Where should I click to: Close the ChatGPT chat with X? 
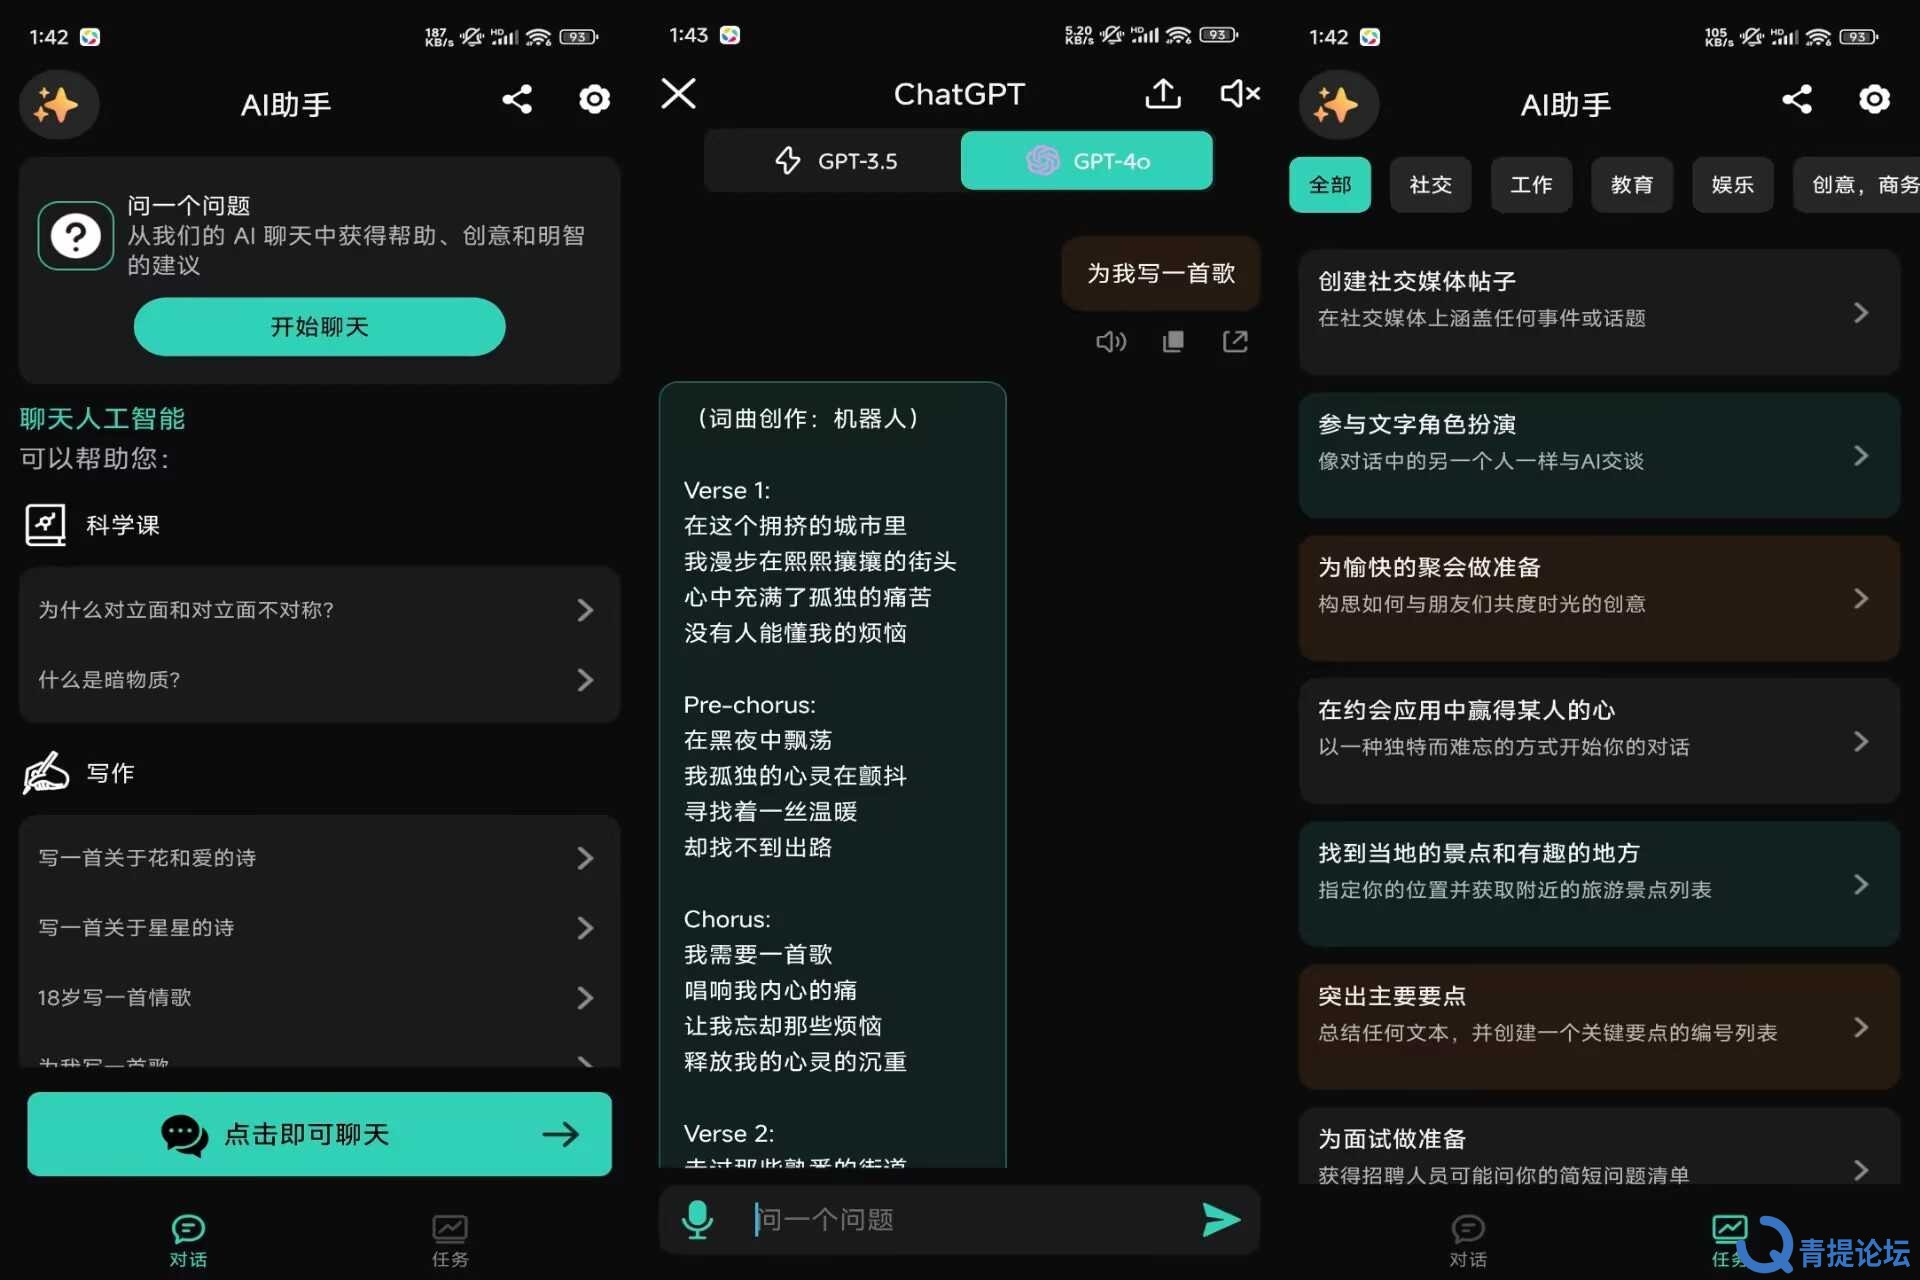click(x=678, y=94)
